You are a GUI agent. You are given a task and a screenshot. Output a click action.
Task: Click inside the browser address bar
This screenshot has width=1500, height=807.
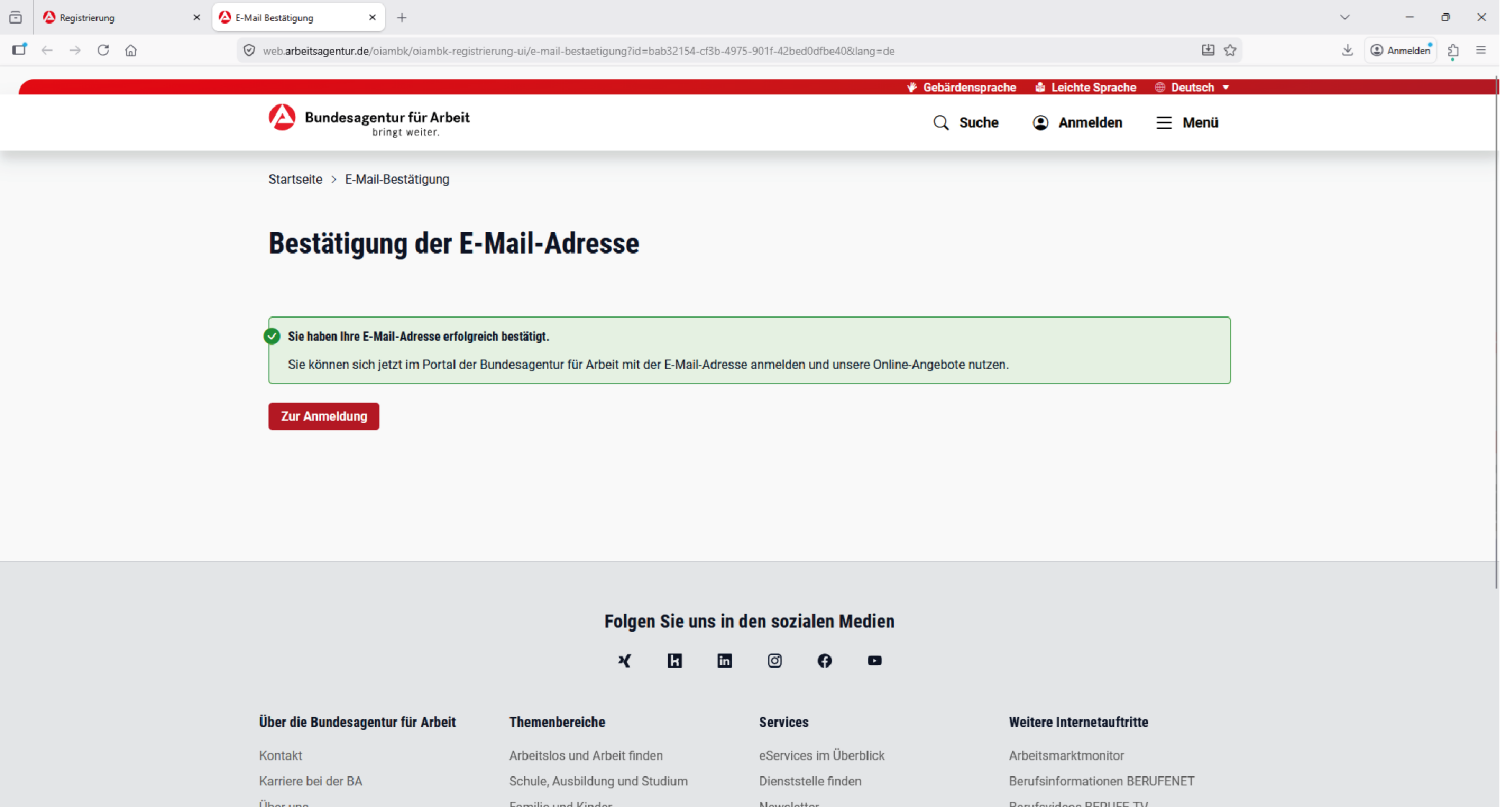[x=600, y=49]
